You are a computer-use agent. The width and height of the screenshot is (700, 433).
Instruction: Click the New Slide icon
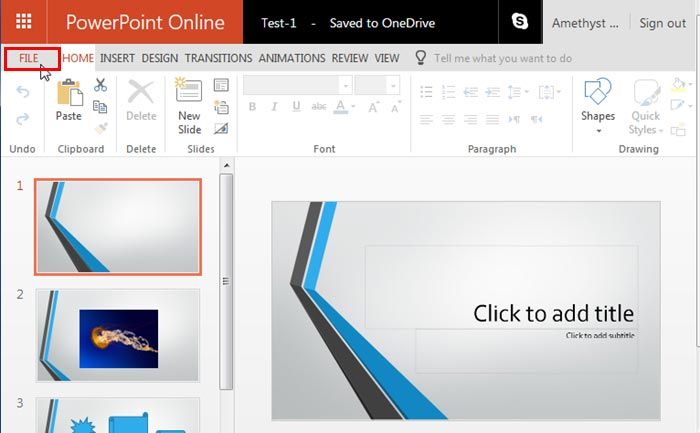pyautogui.click(x=188, y=90)
